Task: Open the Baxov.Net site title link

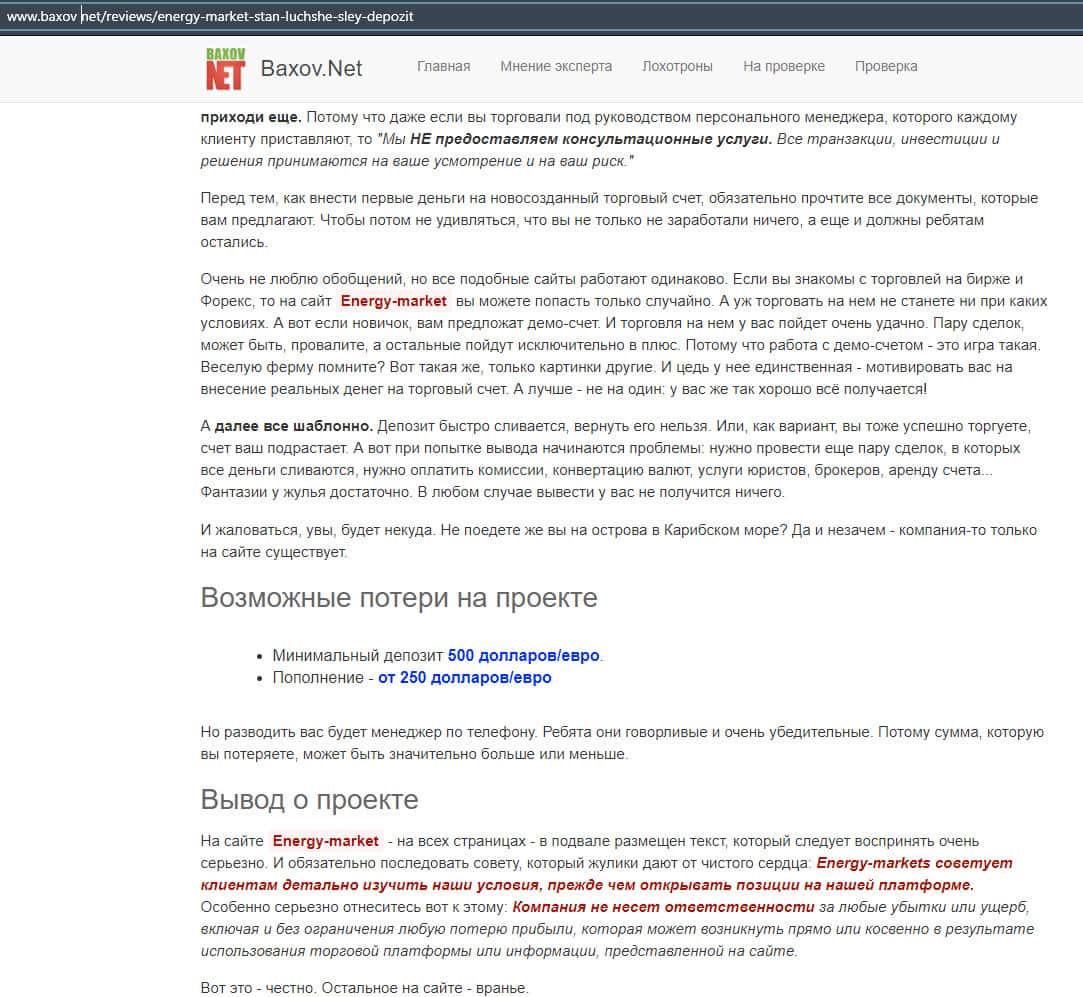Action: click(x=311, y=68)
